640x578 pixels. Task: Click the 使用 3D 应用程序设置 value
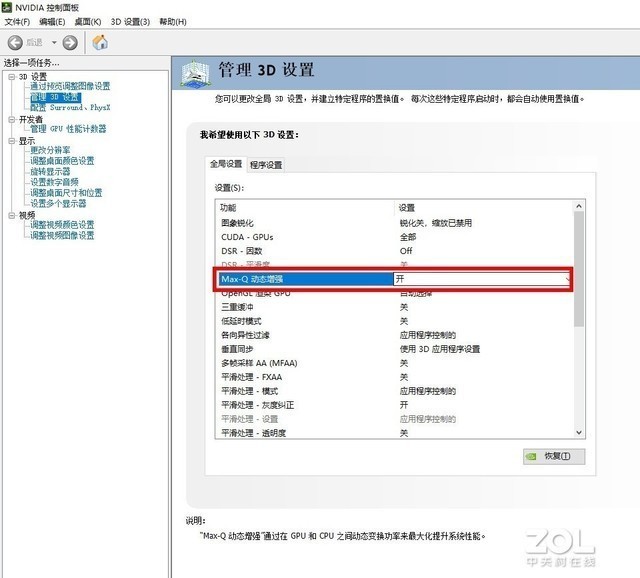pos(440,349)
